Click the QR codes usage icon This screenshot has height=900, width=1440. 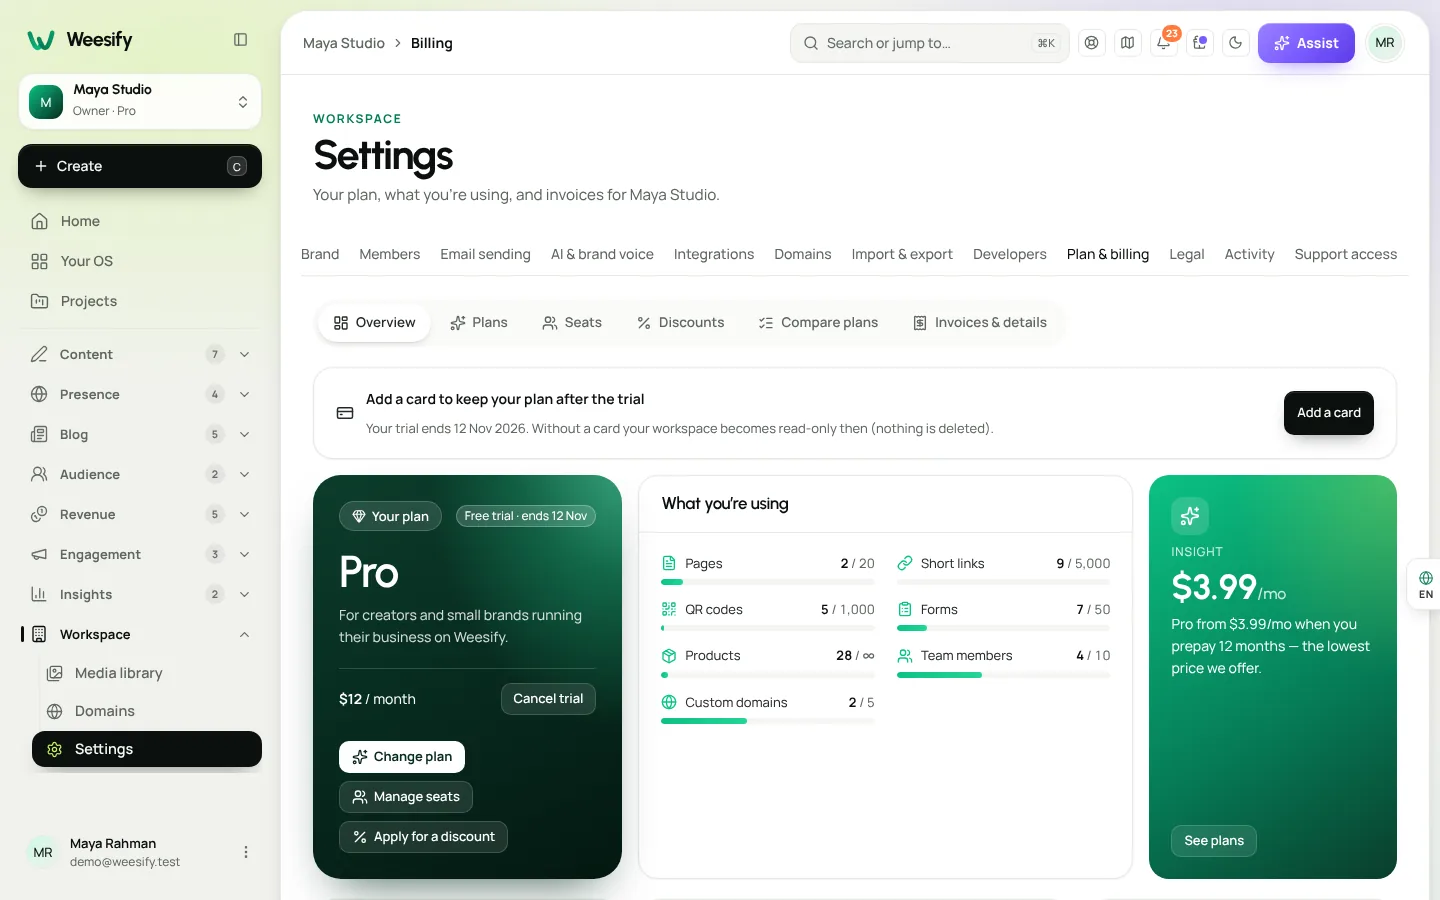[669, 609]
